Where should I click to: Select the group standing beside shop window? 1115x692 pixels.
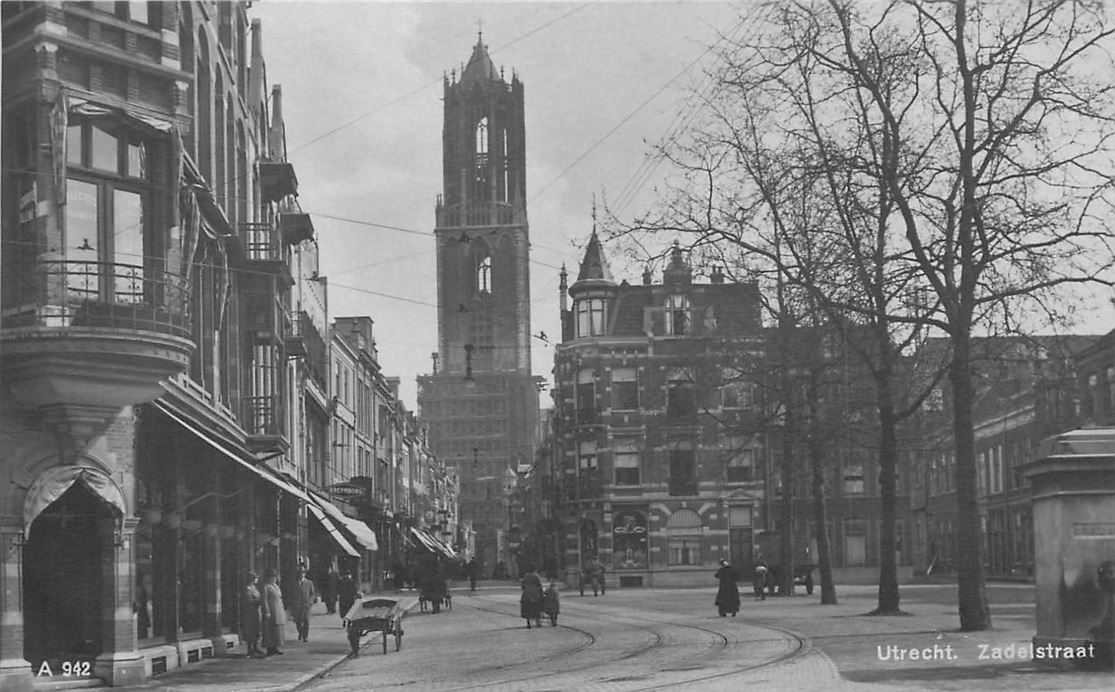tap(263, 612)
